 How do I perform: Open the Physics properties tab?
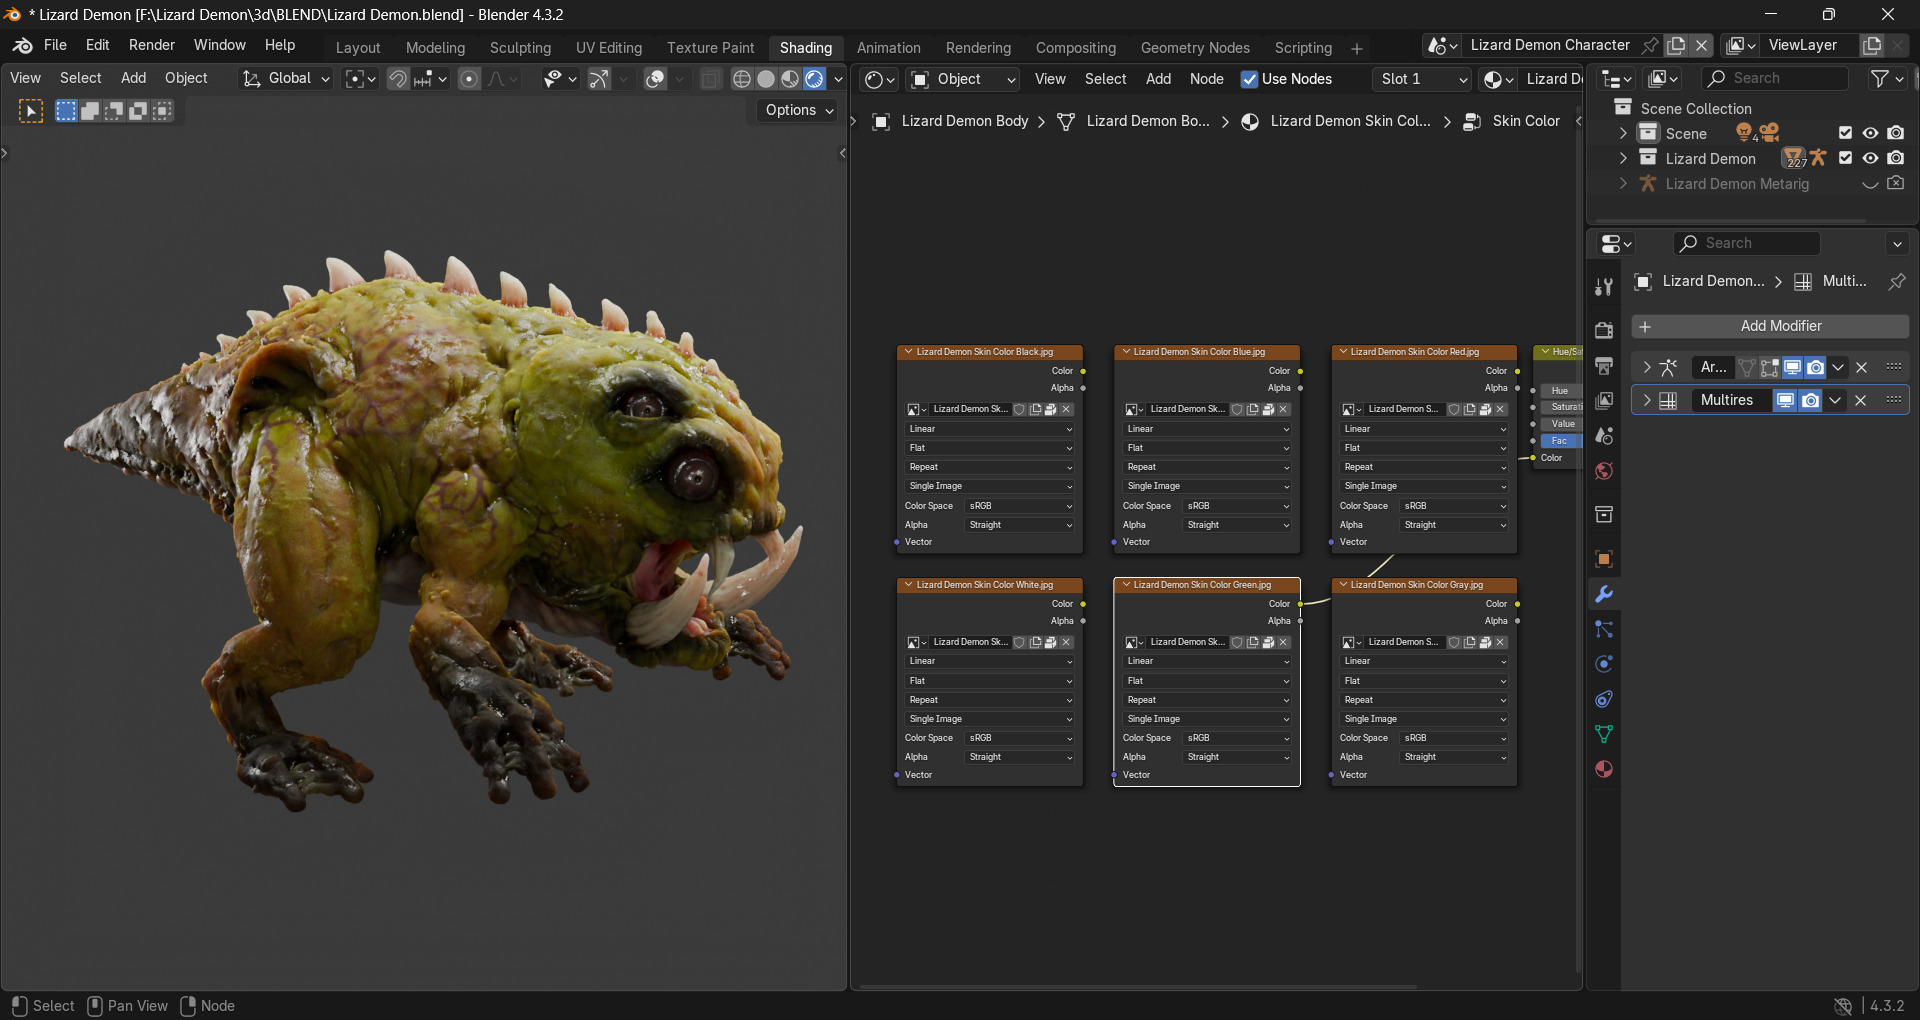pyautogui.click(x=1604, y=664)
